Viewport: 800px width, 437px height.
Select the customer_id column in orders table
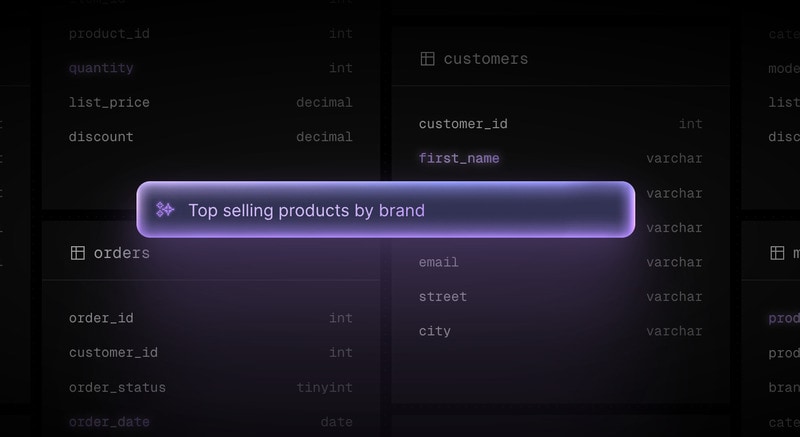click(x=113, y=352)
